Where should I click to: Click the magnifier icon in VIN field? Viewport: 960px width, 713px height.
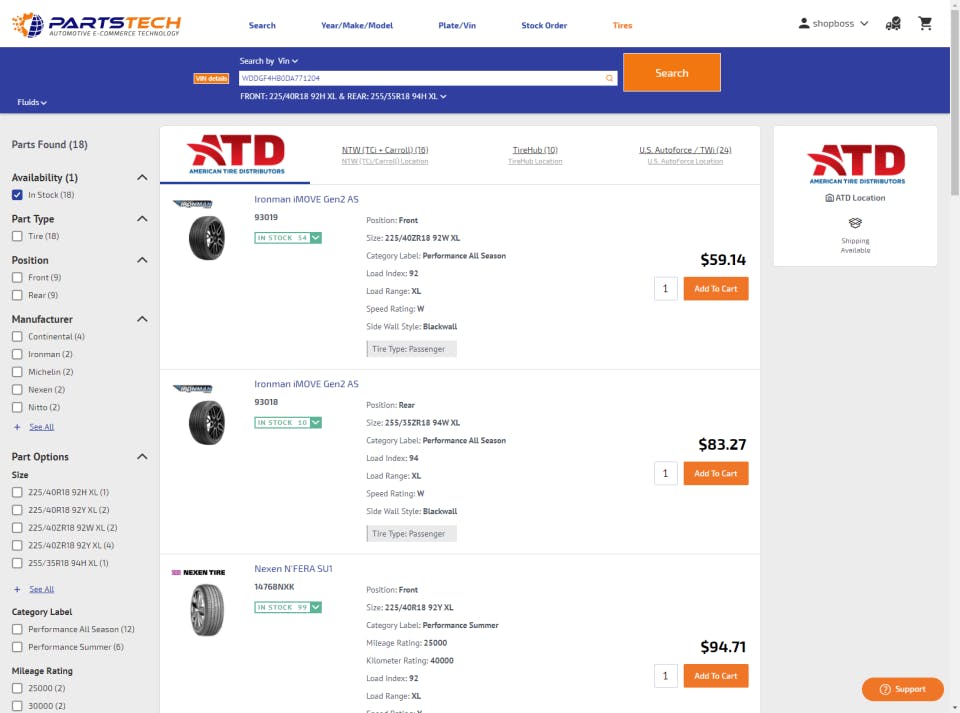click(x=609, y=78)
